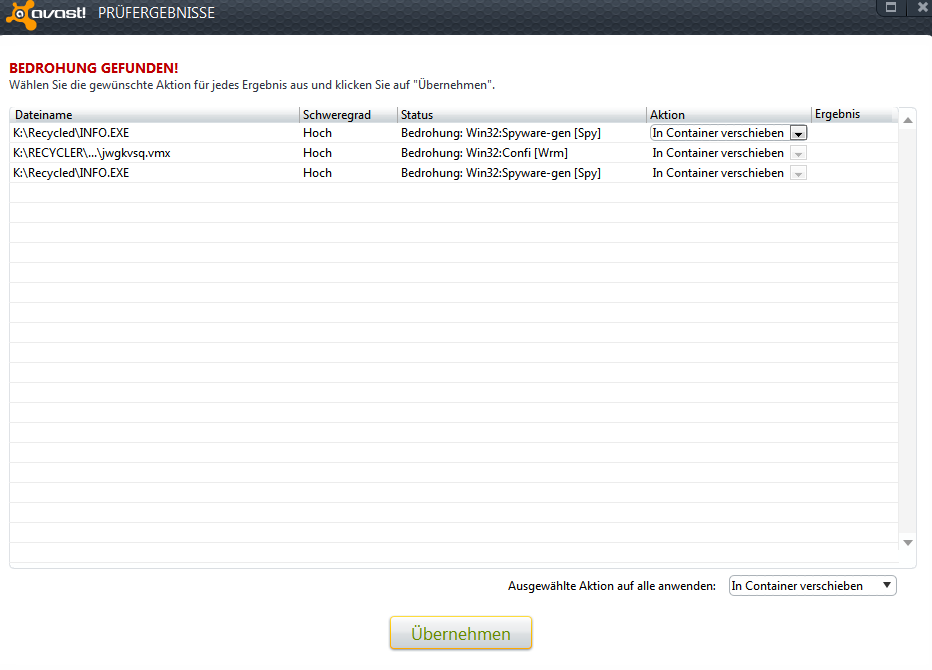Click the third row's Win32:Spyware-gen [Spy] status
Image resolution: width=932 pixels, height=670 pixels.
pyautogui.click(x=500, y=173)
